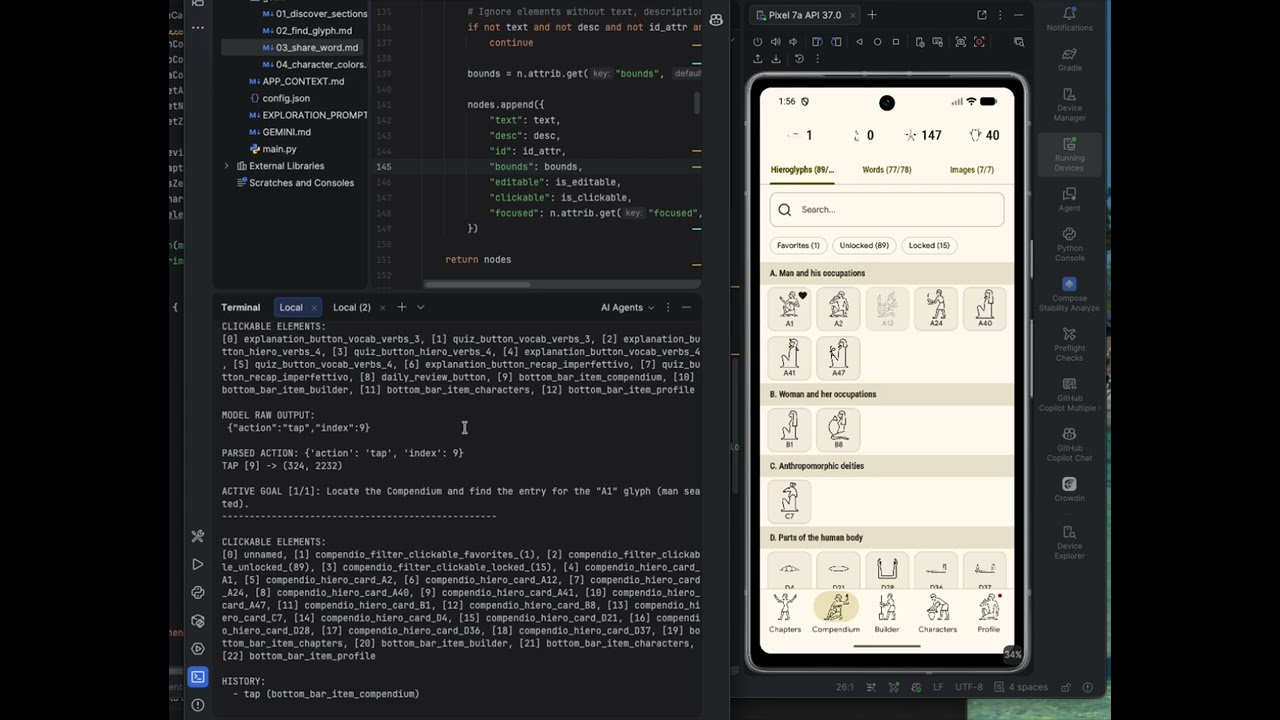Viewport: 1280px width, 720px height.
Task: Select the Running Devices tool window
Action: [x=1069, y=155]
